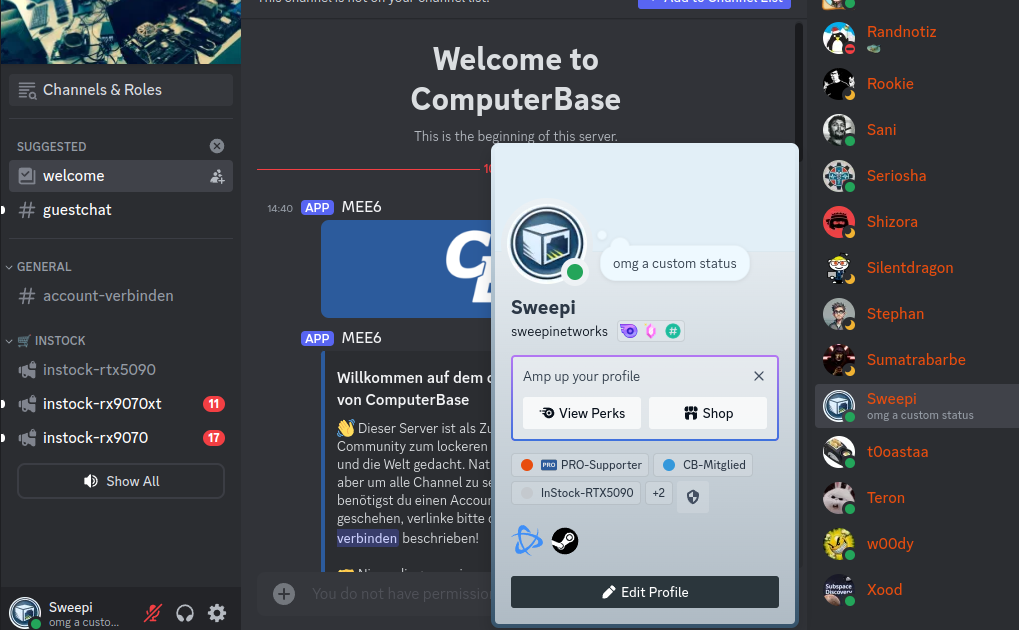Click the server boost badge
Screen dimensions: 1019x630
coord(651,332)
